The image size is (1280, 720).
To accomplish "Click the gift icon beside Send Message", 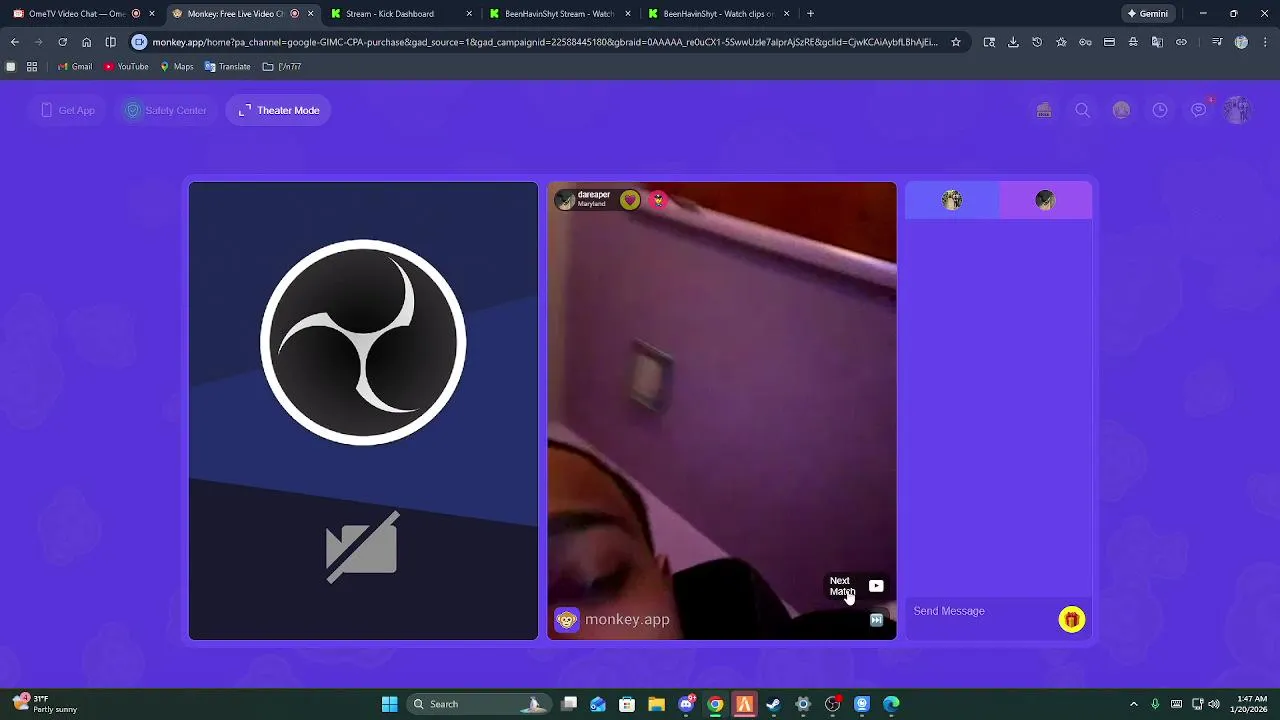I will click(1071, 620).
